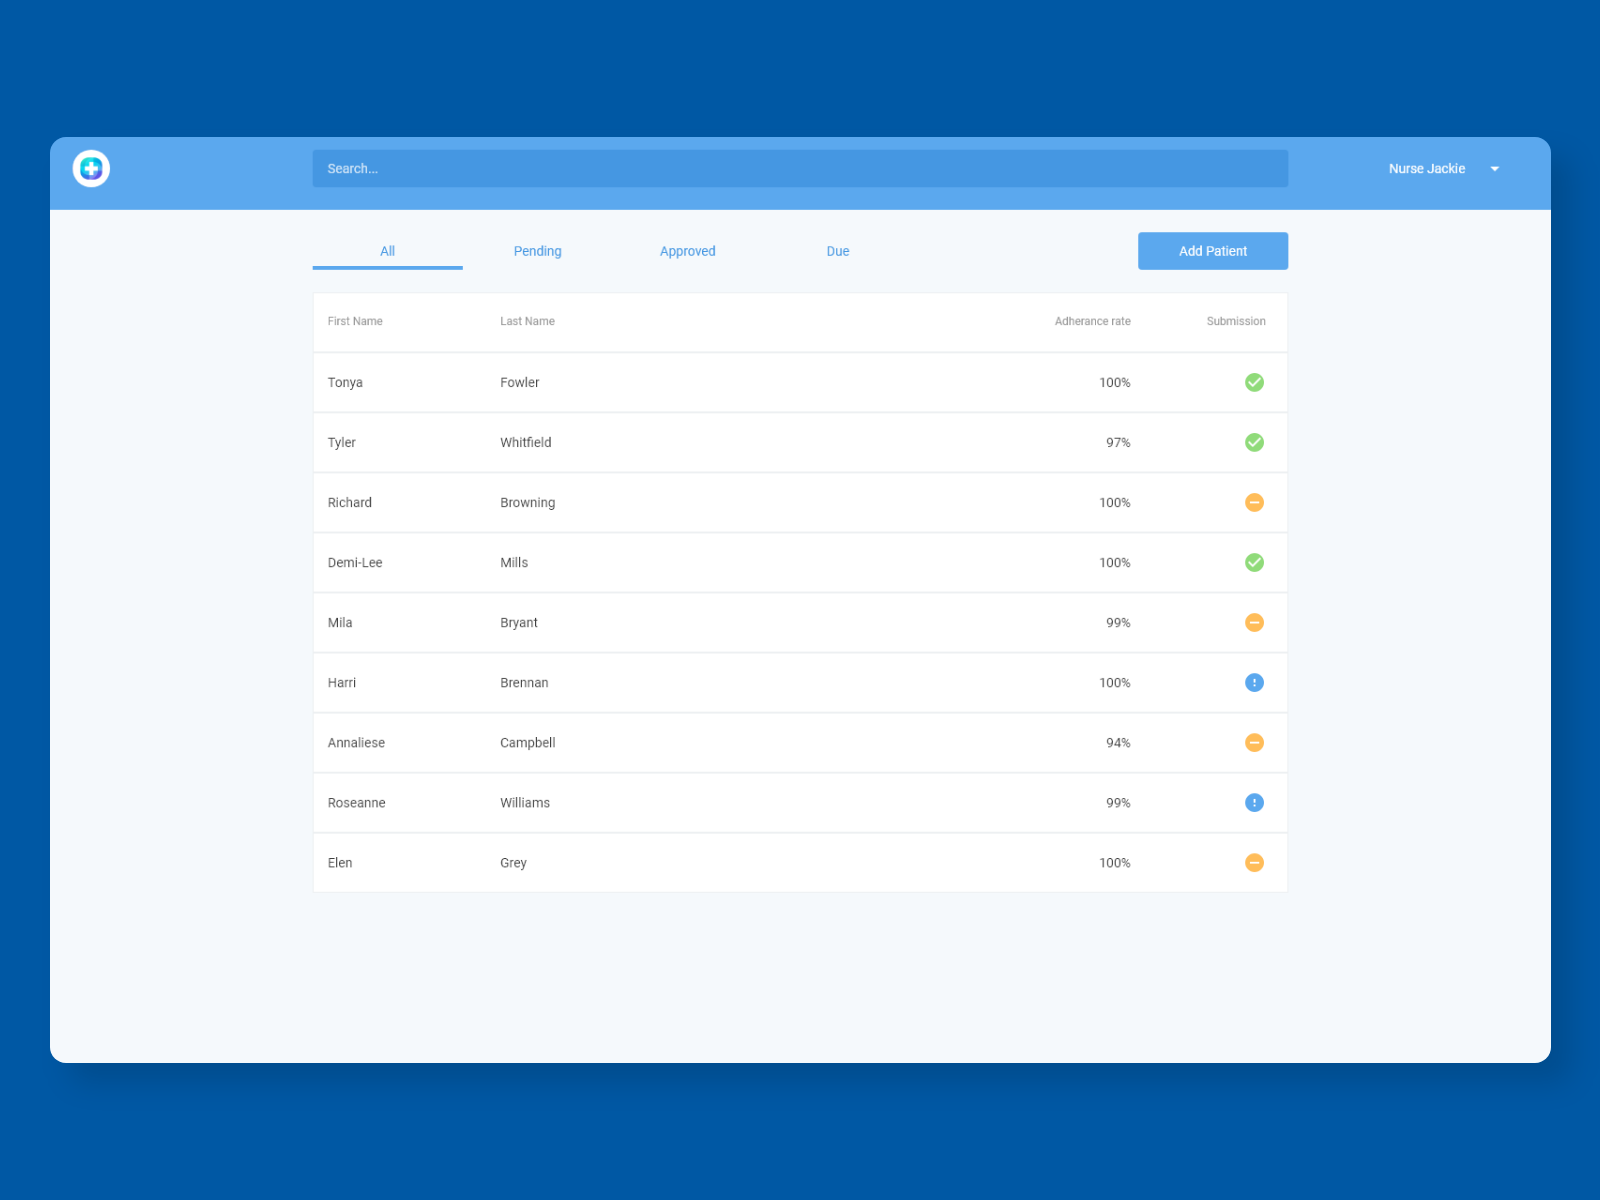Select the Due tab
The height and width of the screenshot is (1200, 1600).
click(837, 251)
